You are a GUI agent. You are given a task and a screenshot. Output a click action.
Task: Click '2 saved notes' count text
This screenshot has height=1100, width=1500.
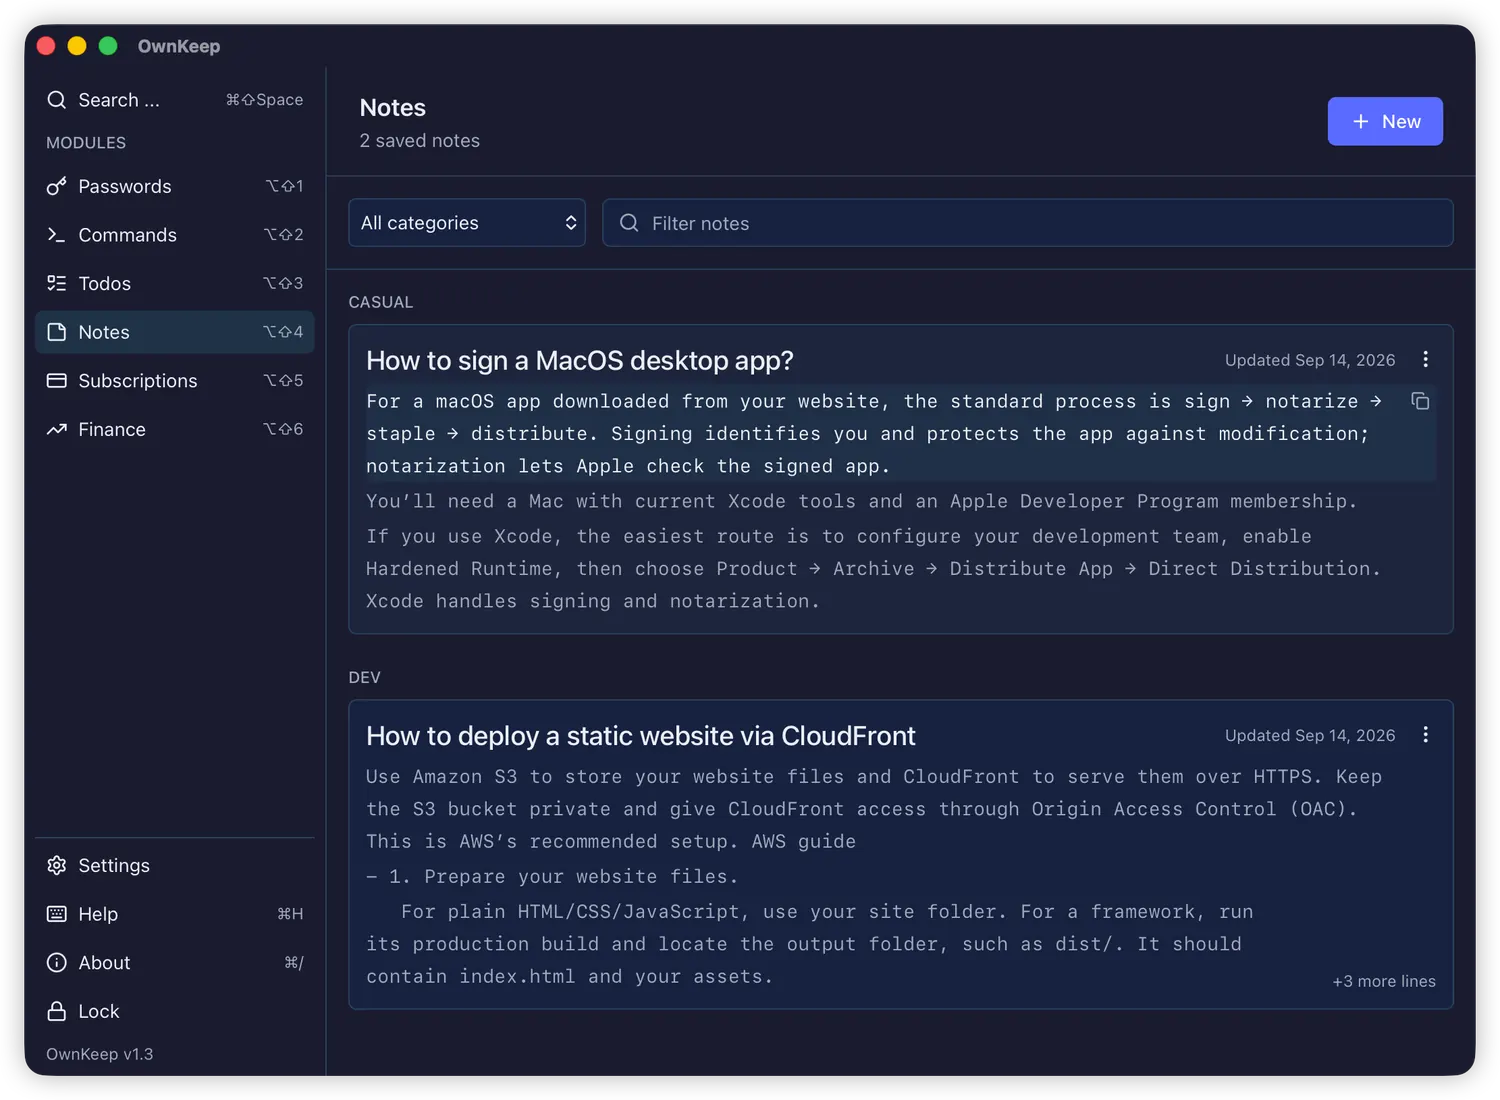[420, 141]
